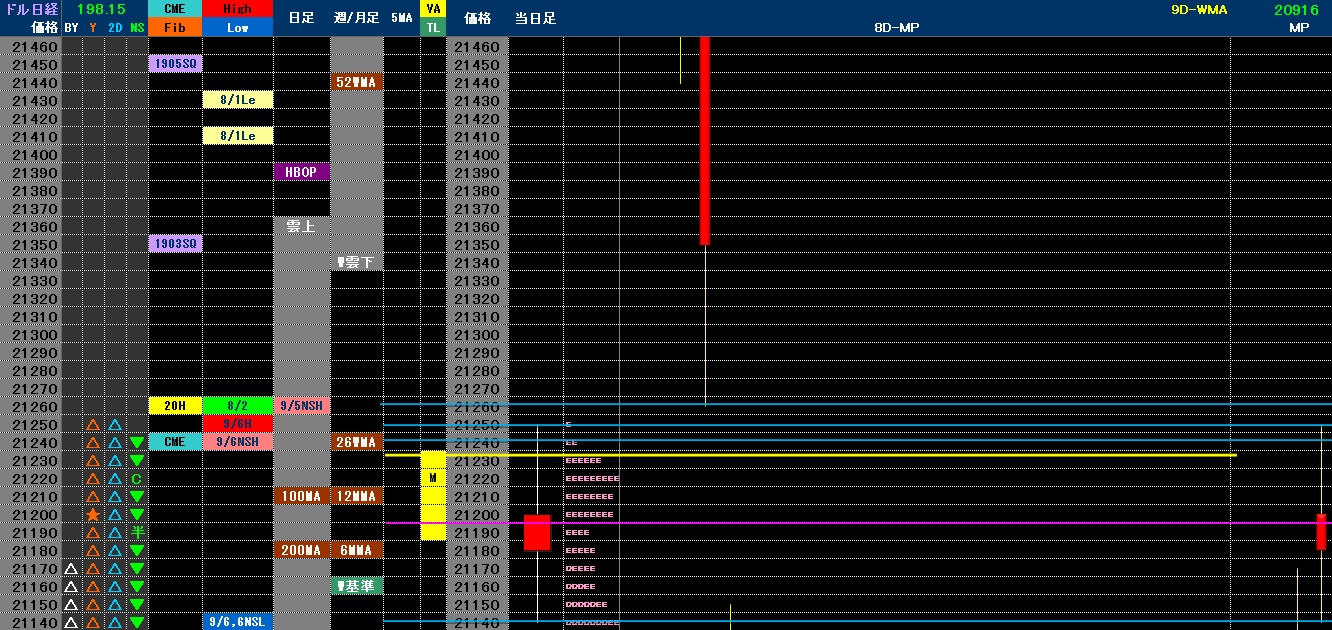Click the brown 52WMA cell
Screen dimensions: 1332x630
point(356,82)
